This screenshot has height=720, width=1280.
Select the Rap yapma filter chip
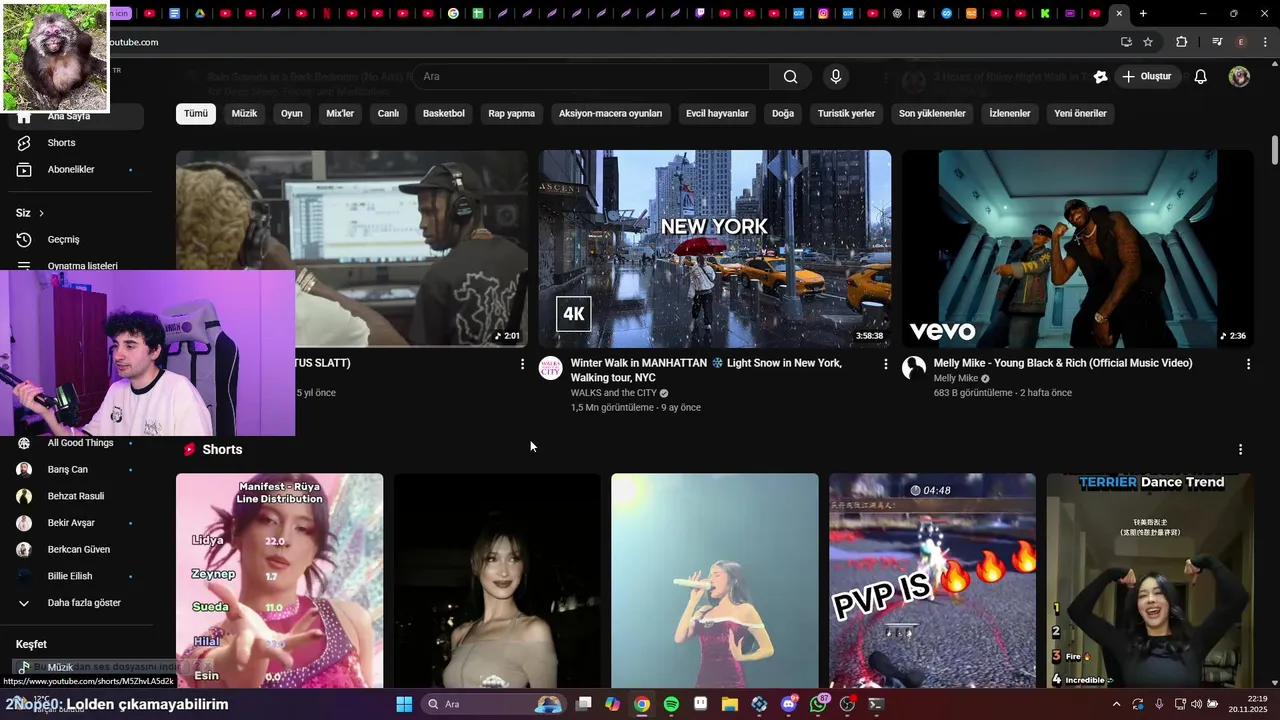pos(512,114)
